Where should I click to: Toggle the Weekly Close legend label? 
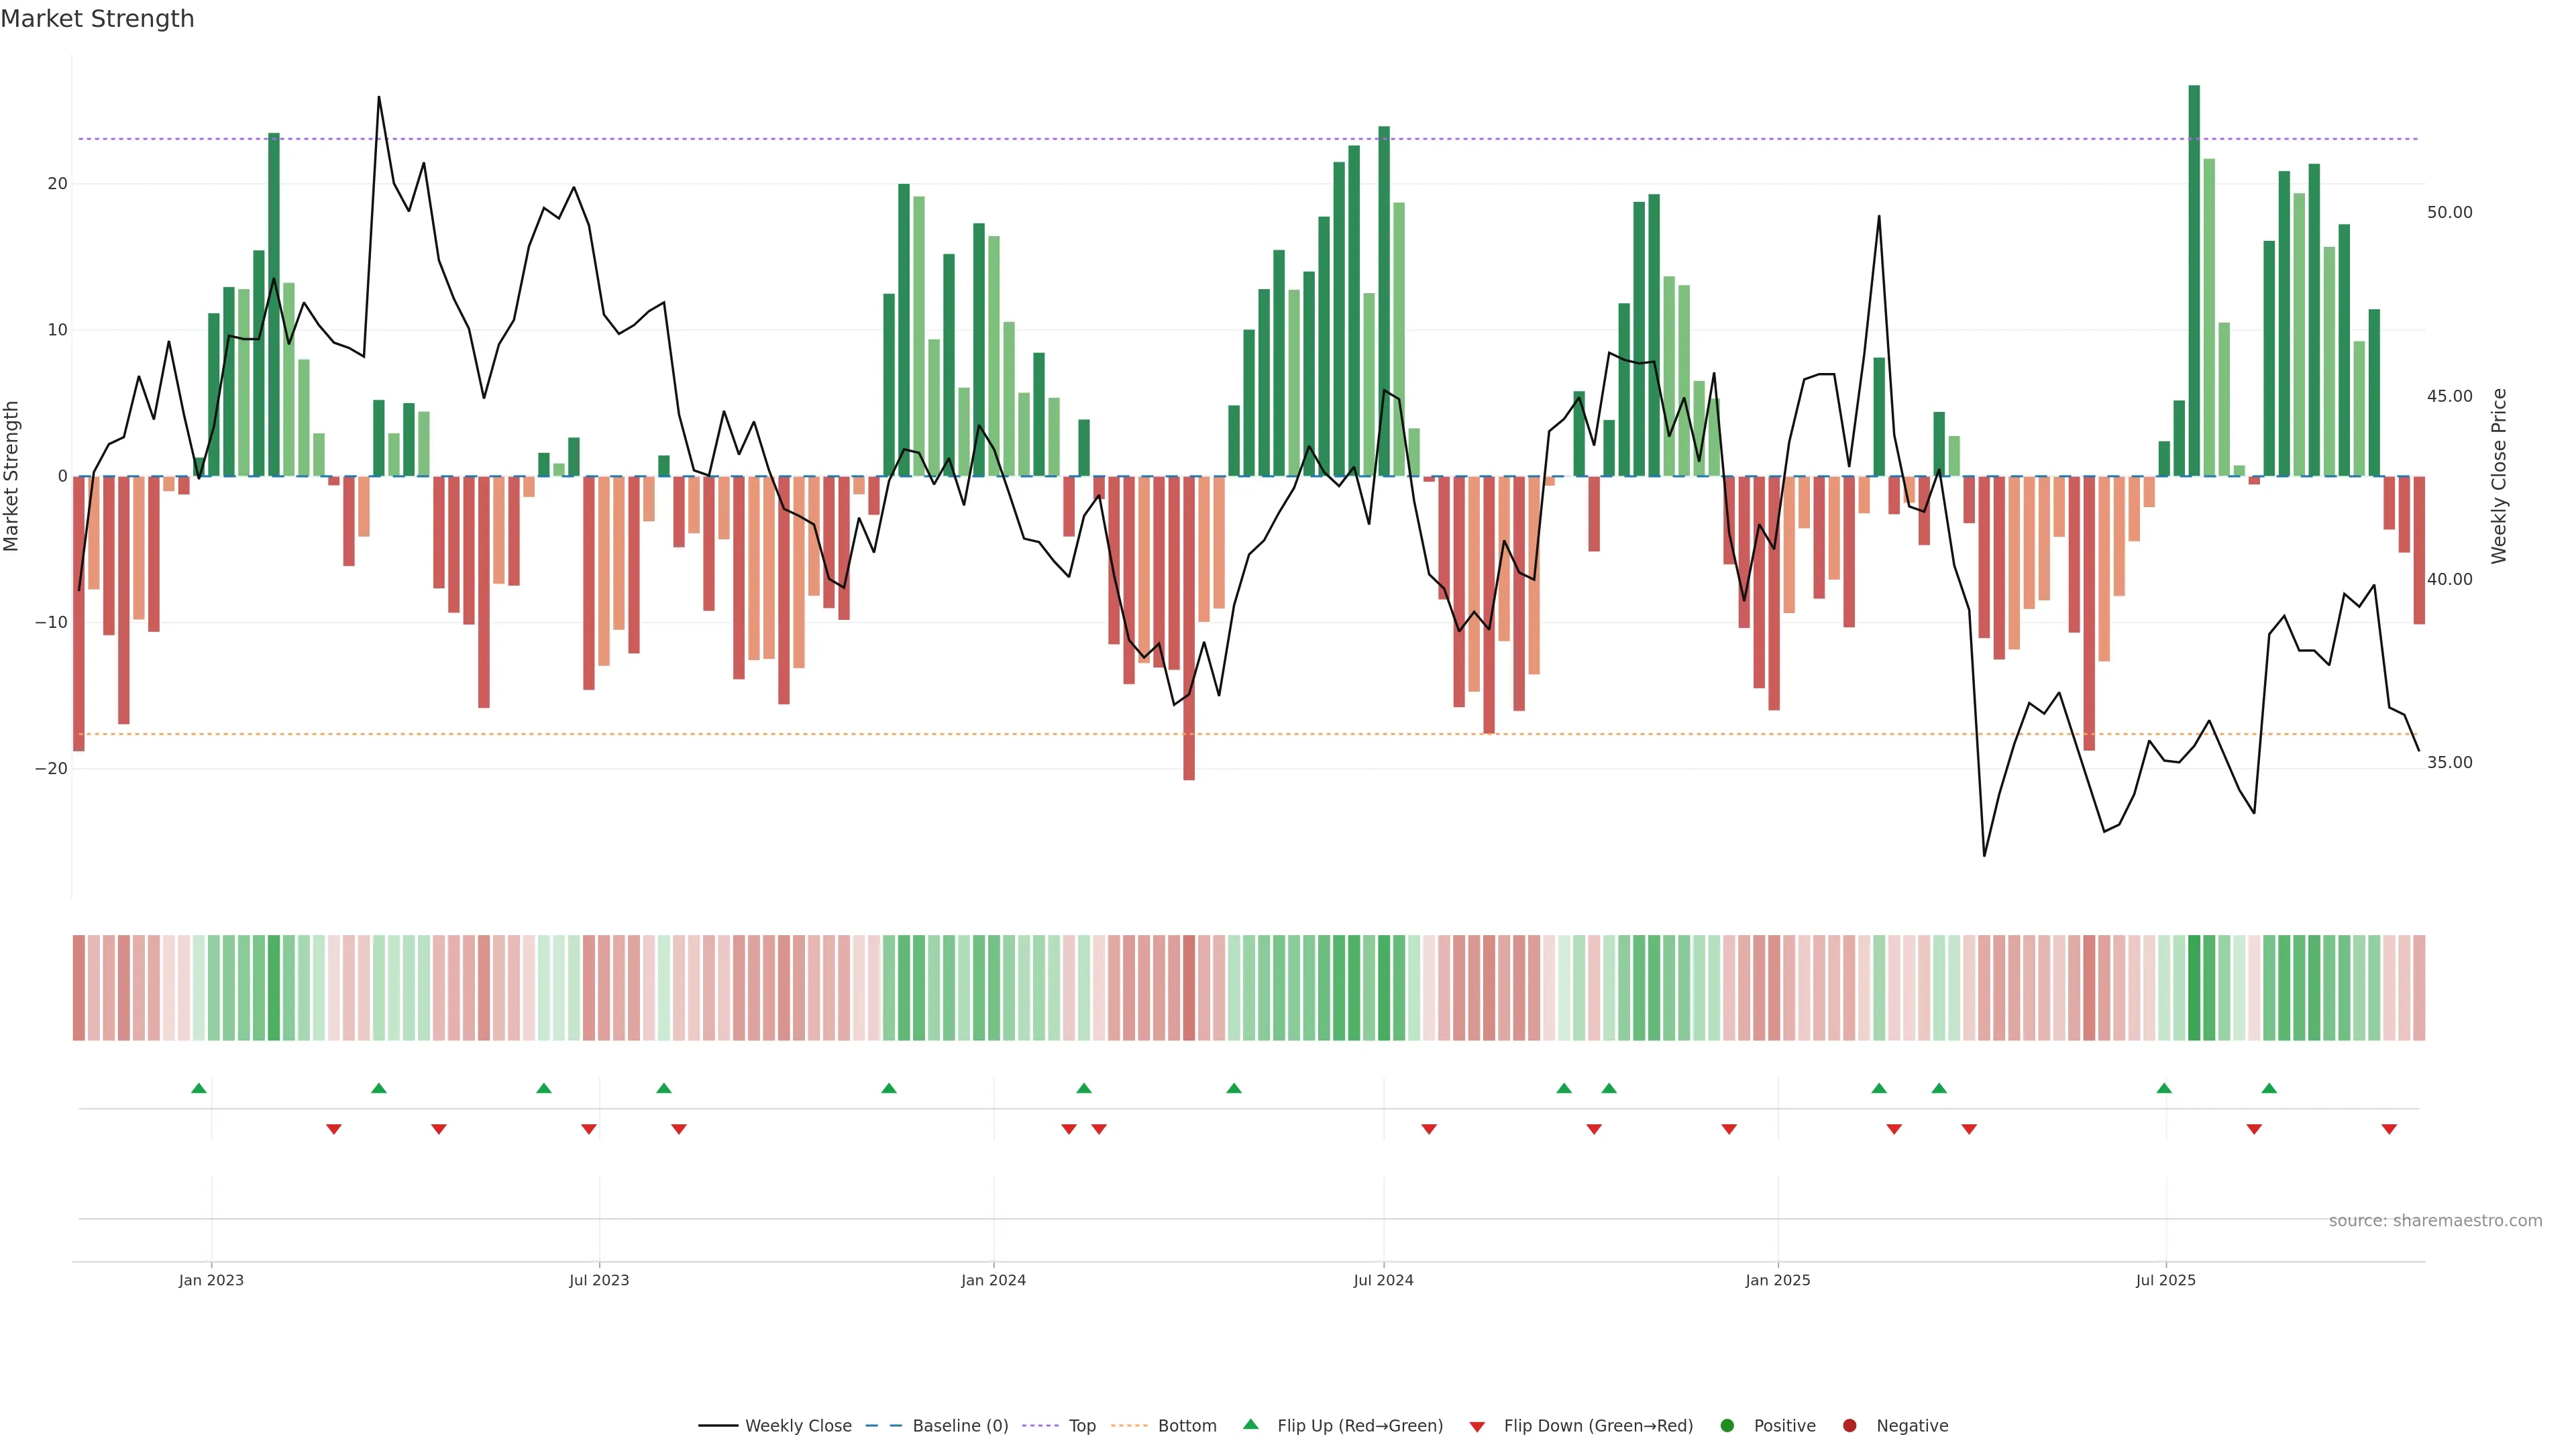(x=798, y=1426)
